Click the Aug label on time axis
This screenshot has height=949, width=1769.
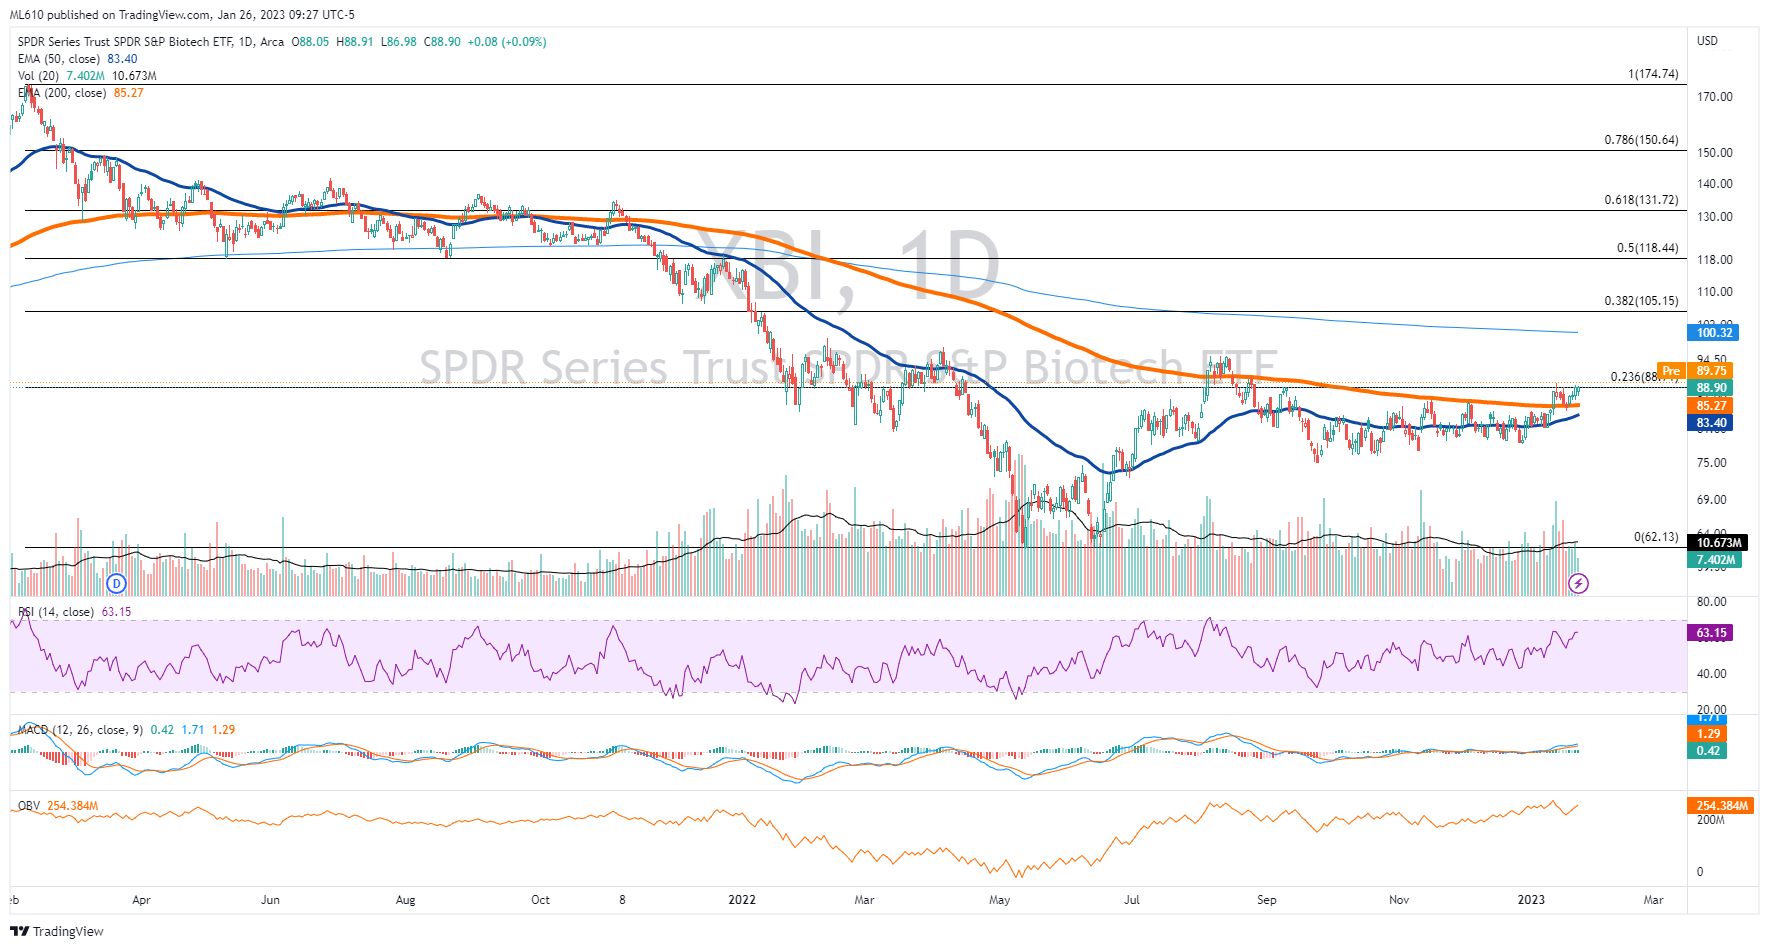click(x=405, y=900)
